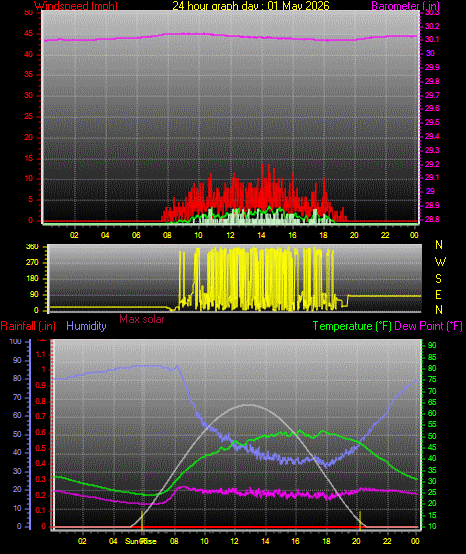
Task: Click the "24 hour graph day : 01 May 2026" title
Action: point(251,6)
